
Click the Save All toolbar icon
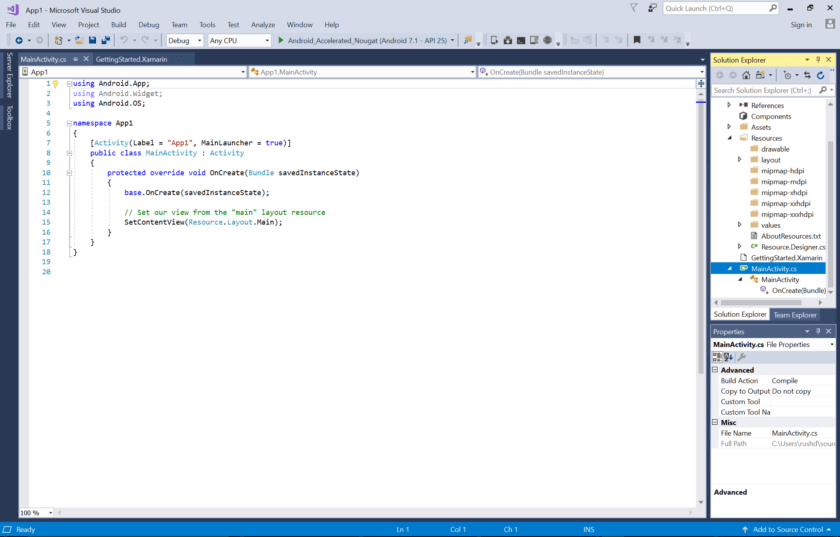click(106, 40)
